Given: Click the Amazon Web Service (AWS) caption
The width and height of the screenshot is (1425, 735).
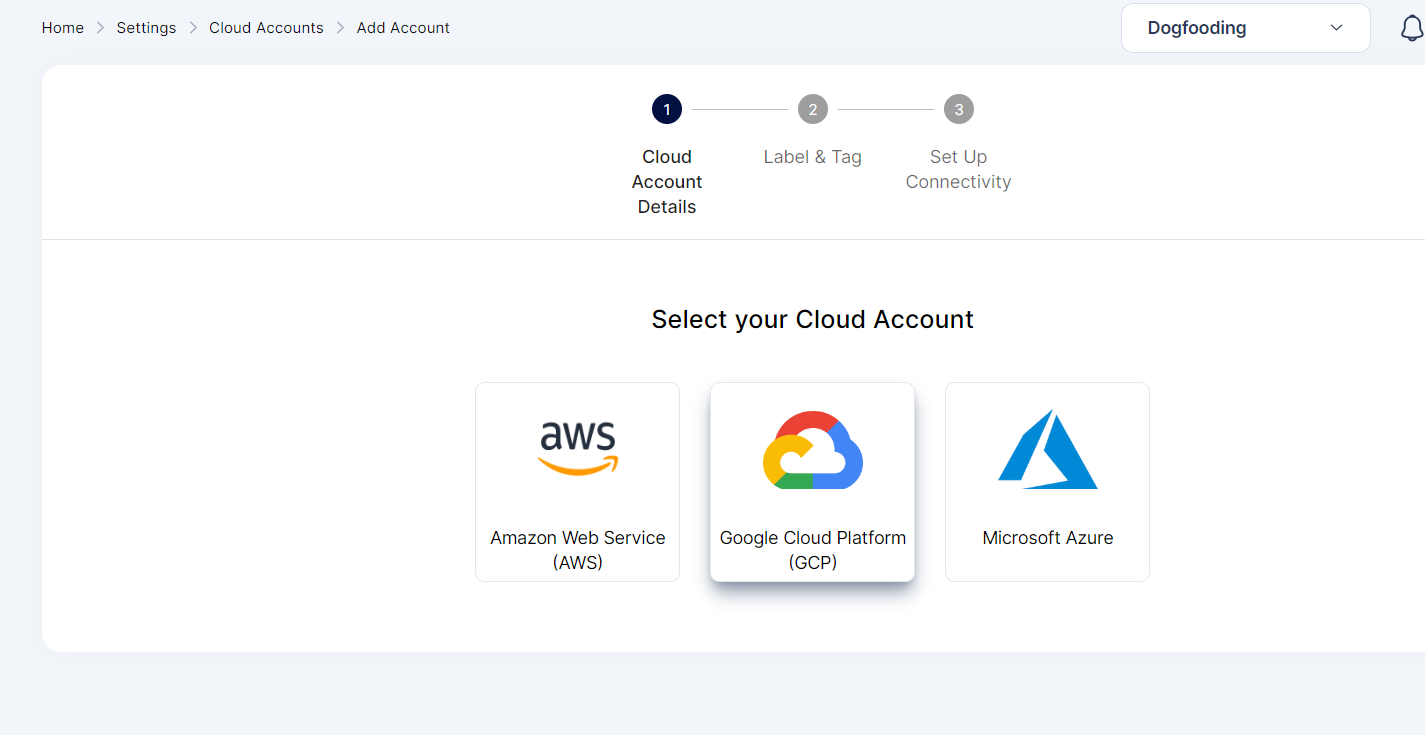Looking at the screenshot, I should click(578, 550).
